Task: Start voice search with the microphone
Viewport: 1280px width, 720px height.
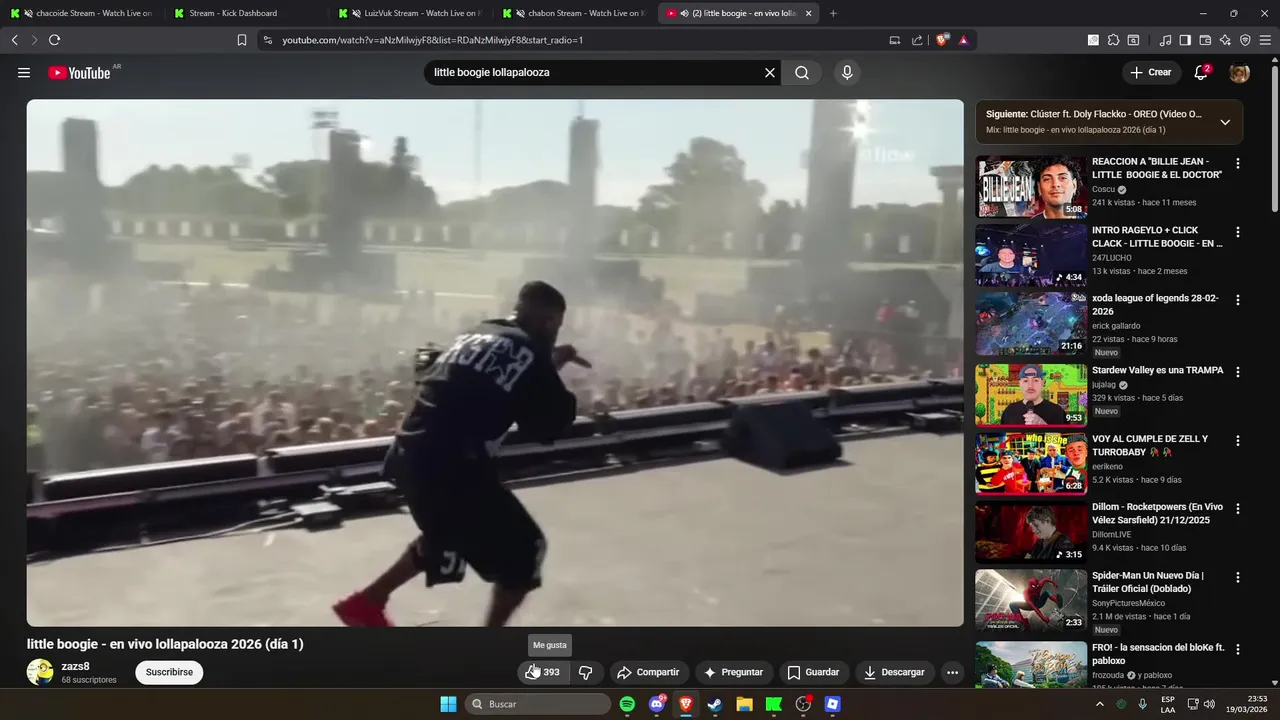Action: click(847, 72)
